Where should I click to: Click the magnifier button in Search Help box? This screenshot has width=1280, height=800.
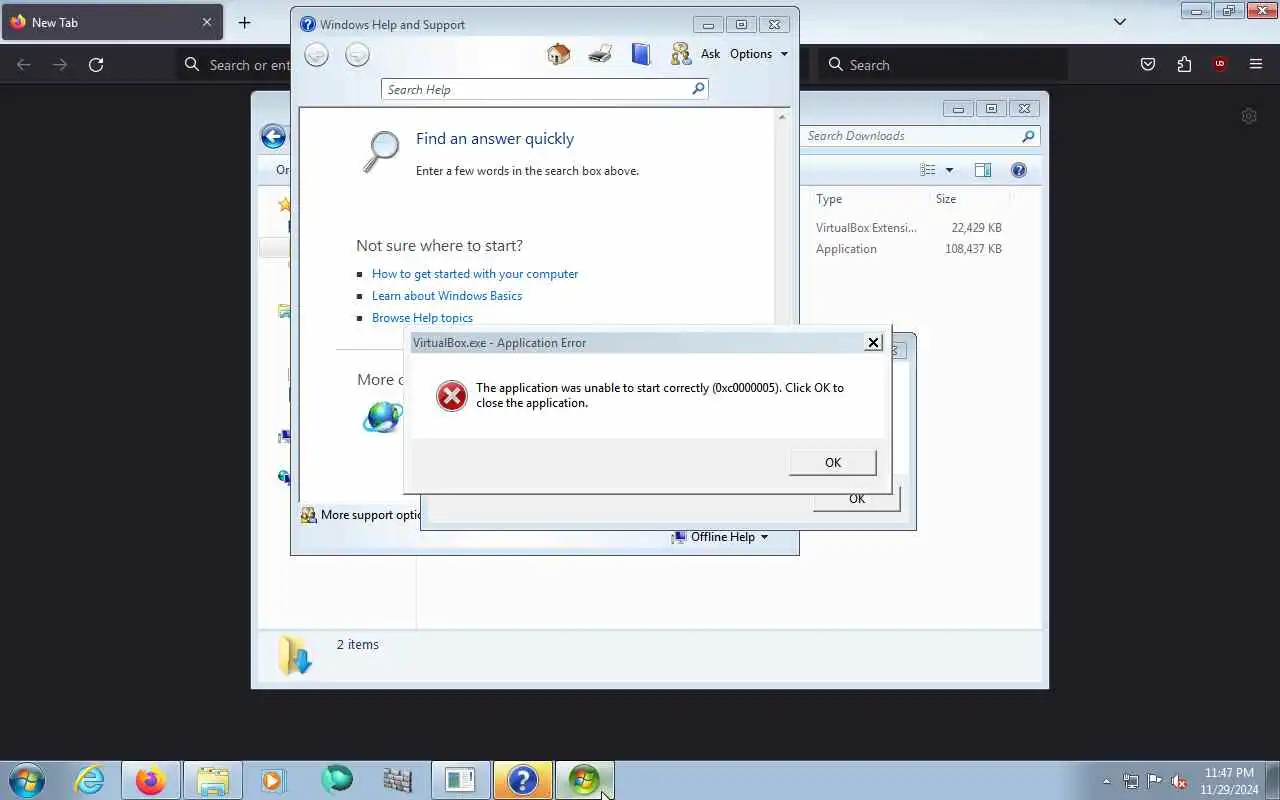coord(698,89)
